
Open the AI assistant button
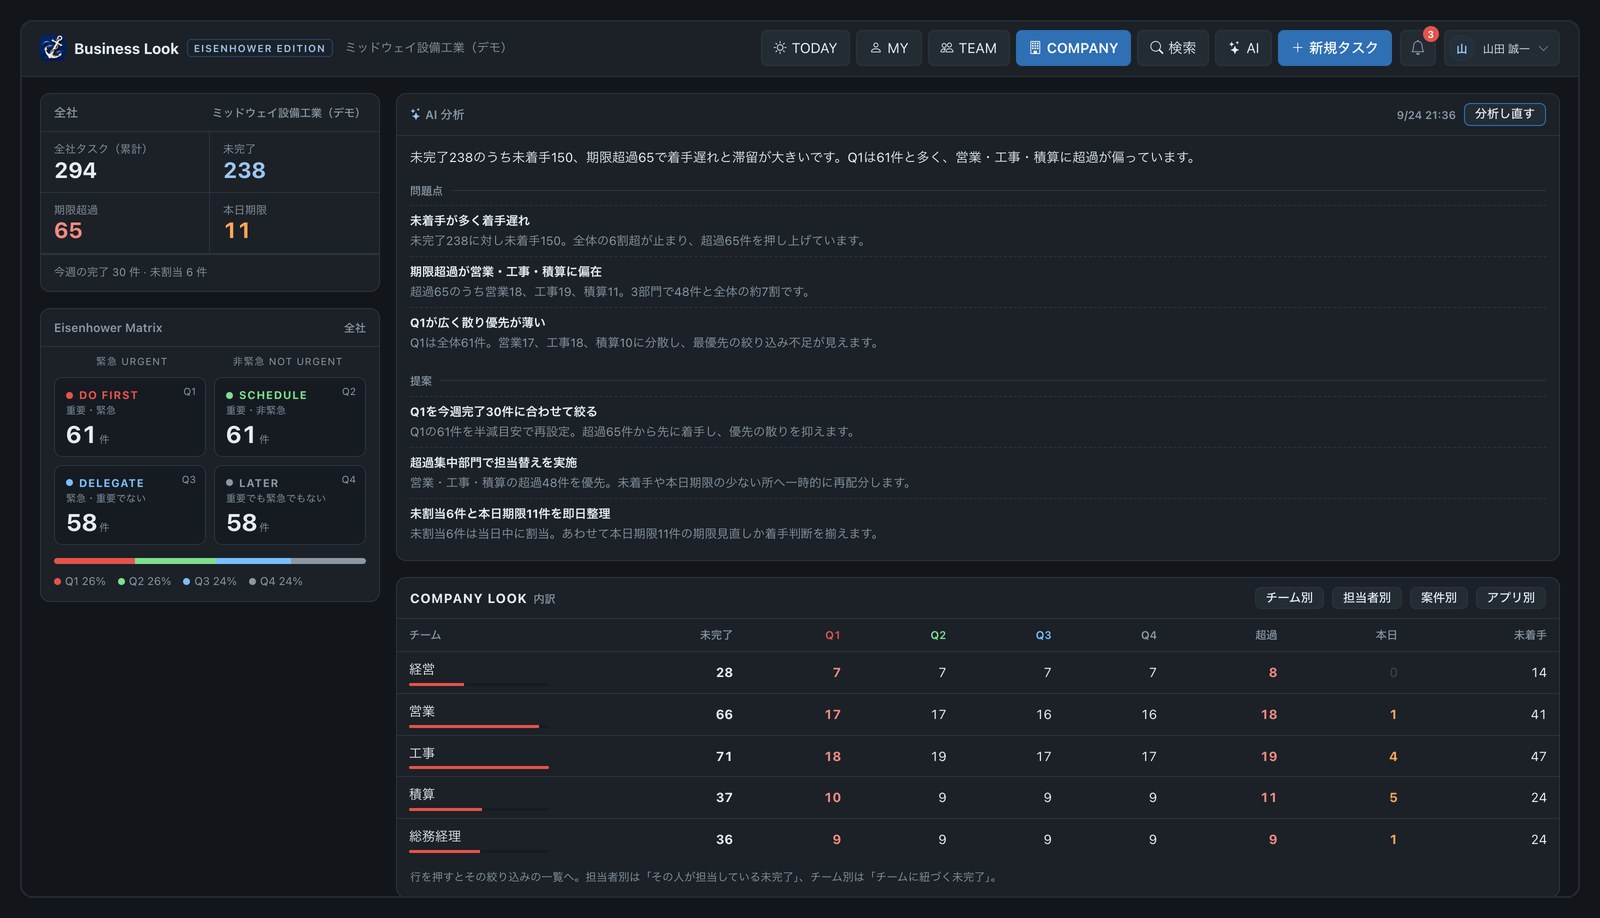pyautogui.click(x=1243, y=48)
